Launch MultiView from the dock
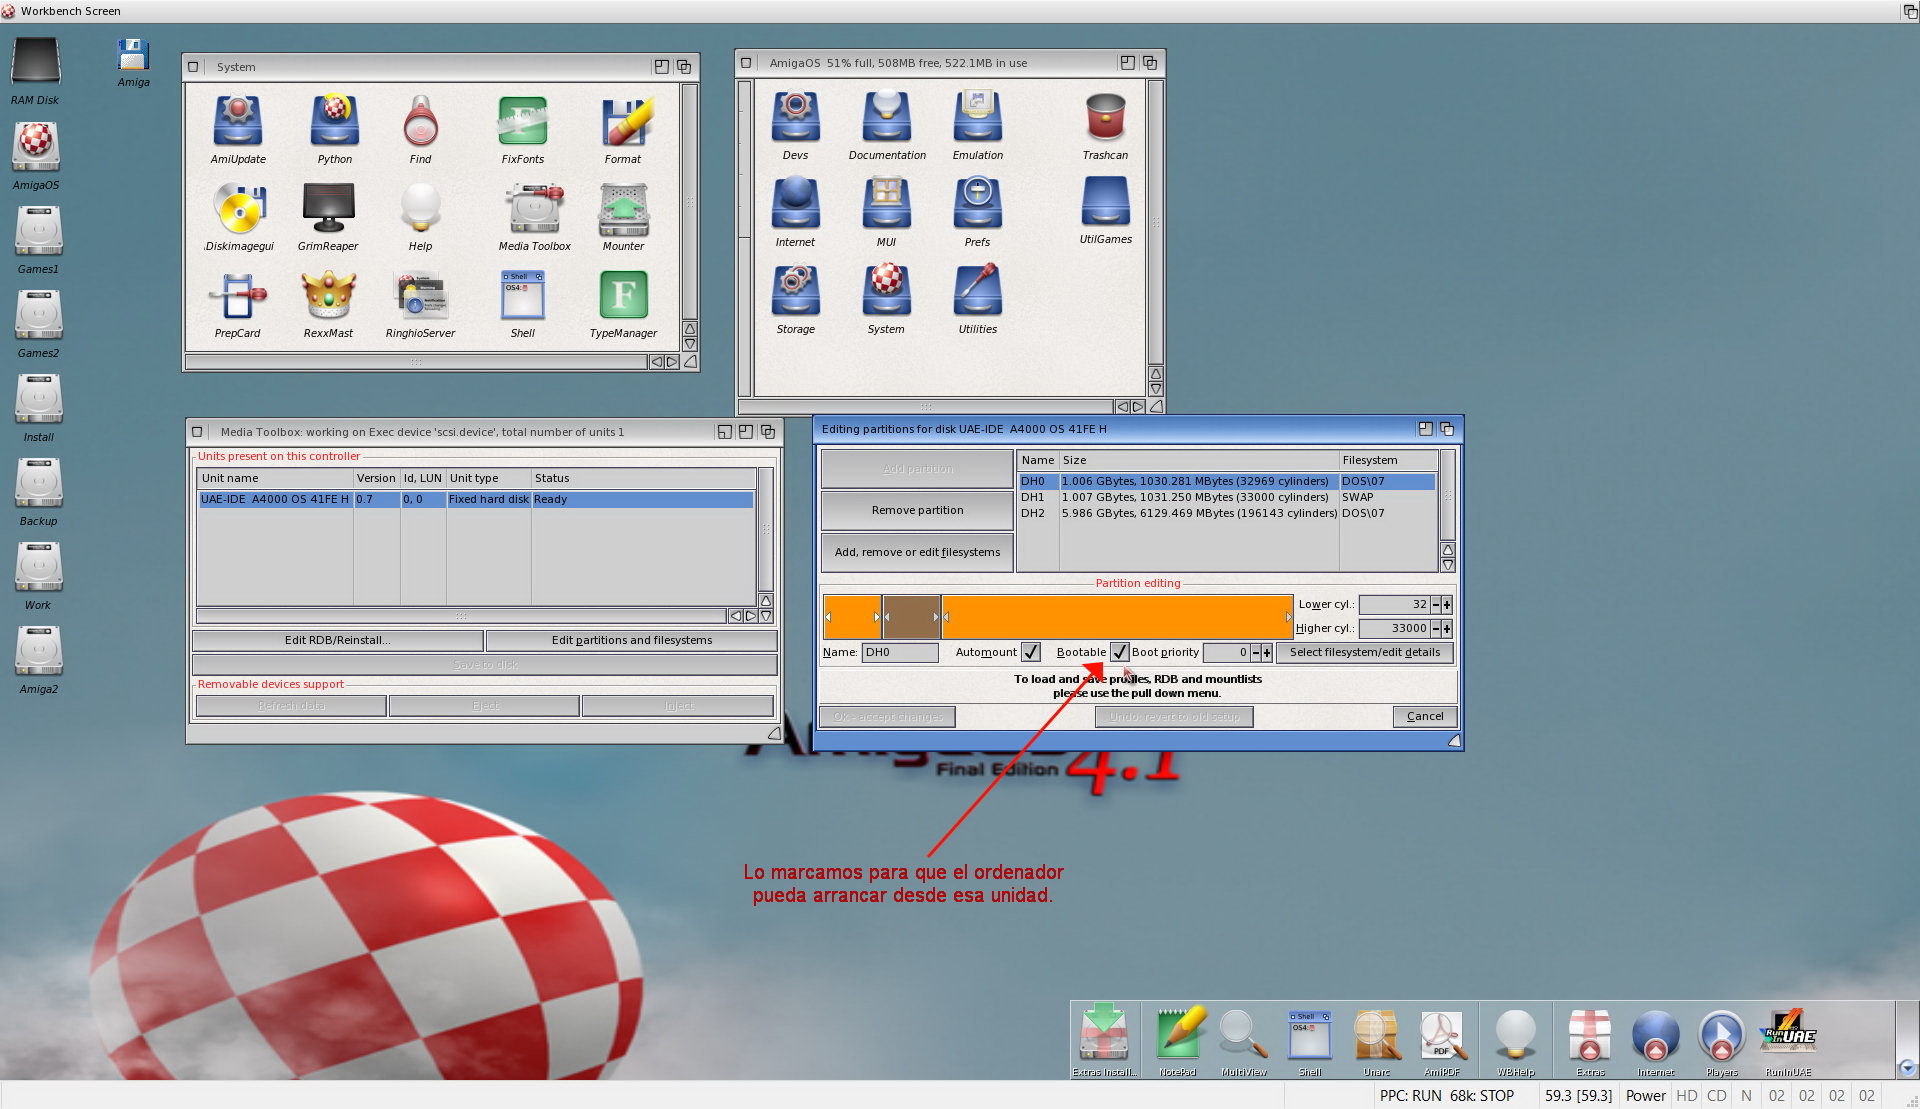1920x1109 pixels. pyautogui.click(x=1243, y=1036)
